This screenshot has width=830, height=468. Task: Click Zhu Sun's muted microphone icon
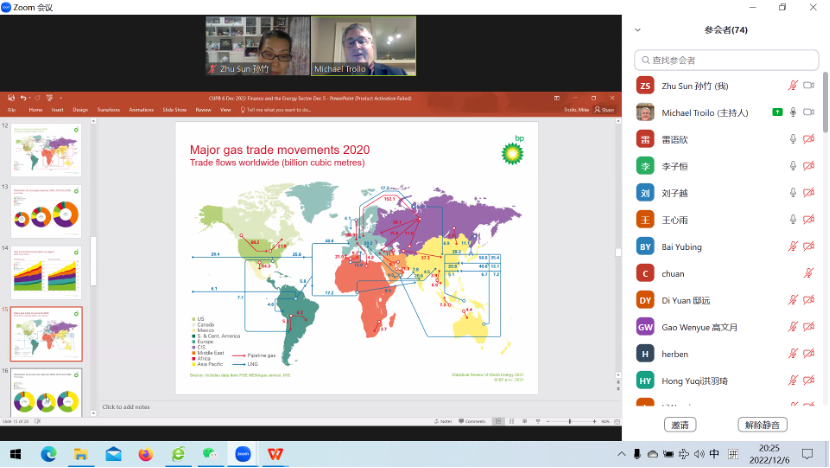pyautogui.click(x=793, y=86)
